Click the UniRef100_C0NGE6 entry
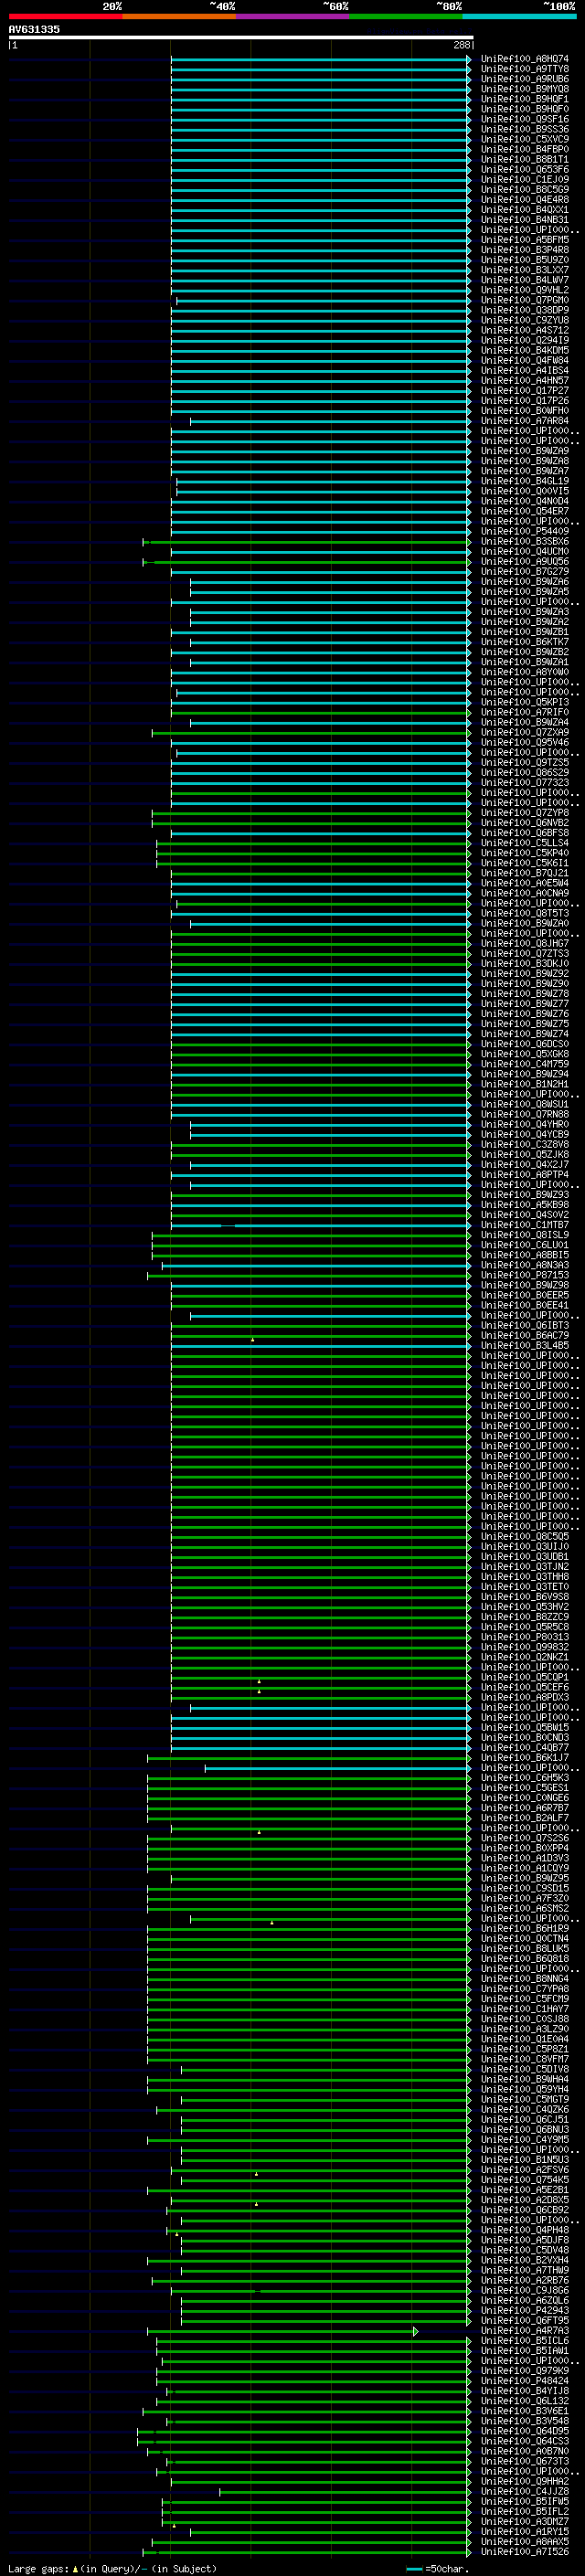This screenshot has height=2576, width=585. [x=525, y=1798]
